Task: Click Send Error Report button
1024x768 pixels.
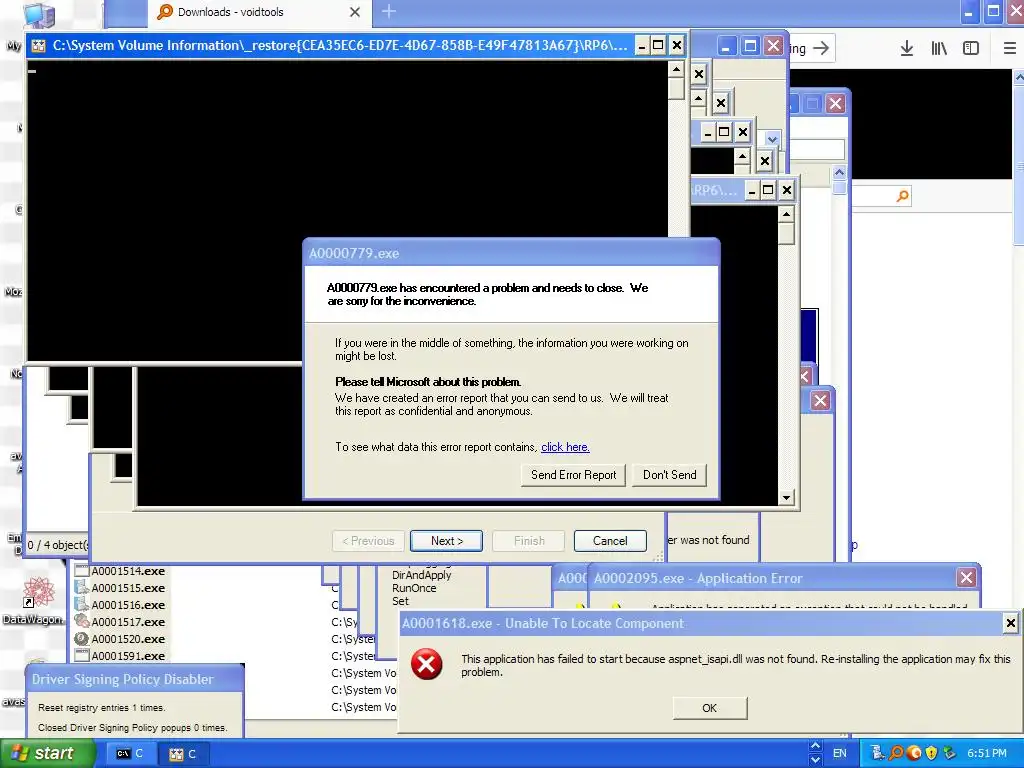Action: [573, 475]
